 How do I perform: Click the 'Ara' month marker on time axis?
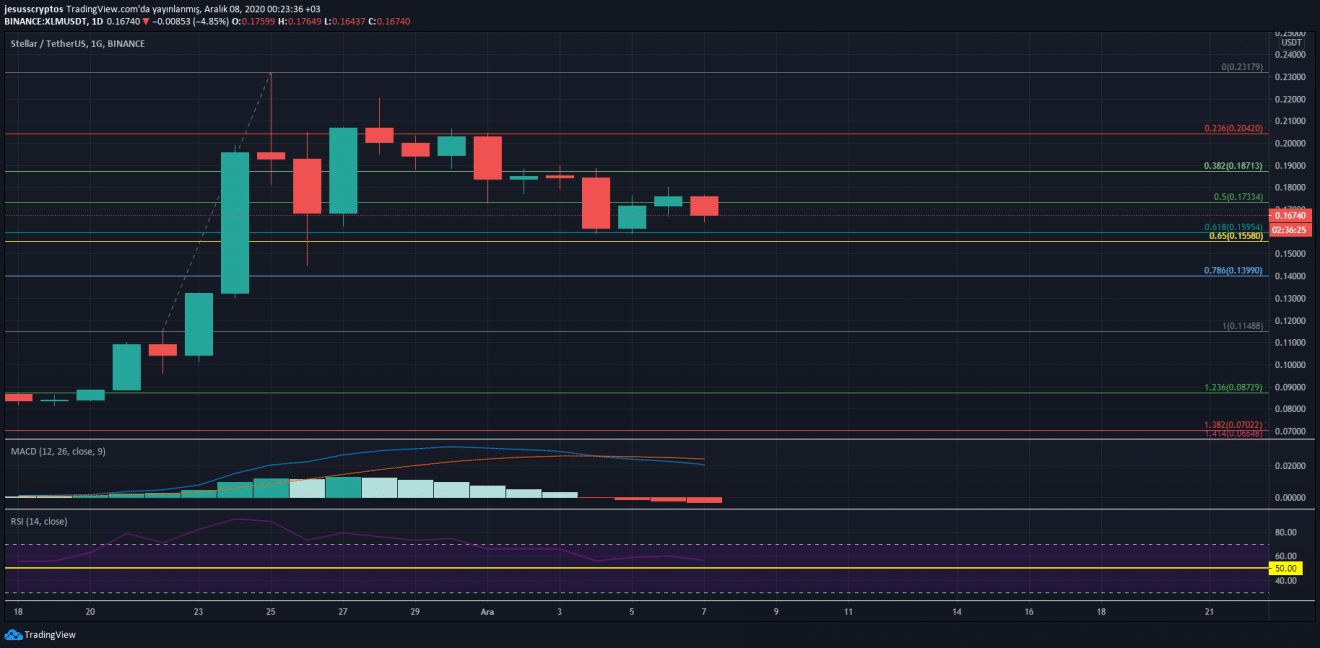click(487, 610)
